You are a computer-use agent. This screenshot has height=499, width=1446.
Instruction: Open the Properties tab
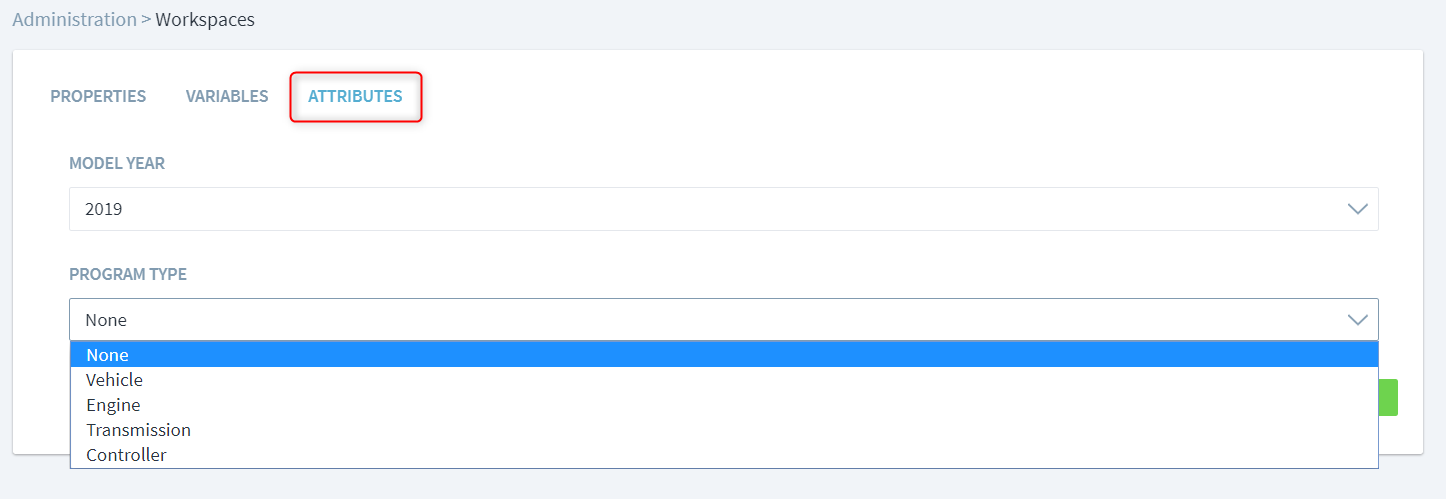(98, 97)
